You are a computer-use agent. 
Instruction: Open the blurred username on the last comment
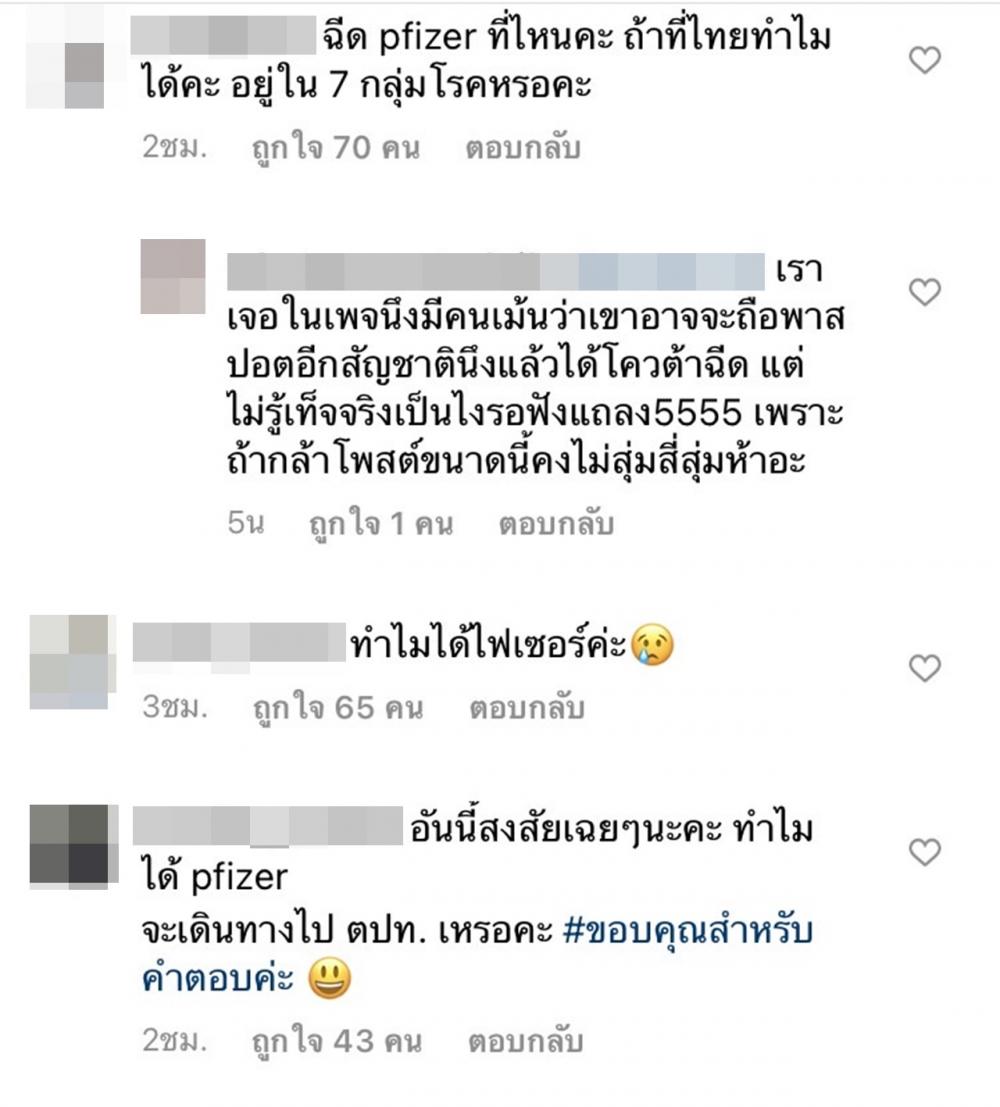[x=268, y=826]
